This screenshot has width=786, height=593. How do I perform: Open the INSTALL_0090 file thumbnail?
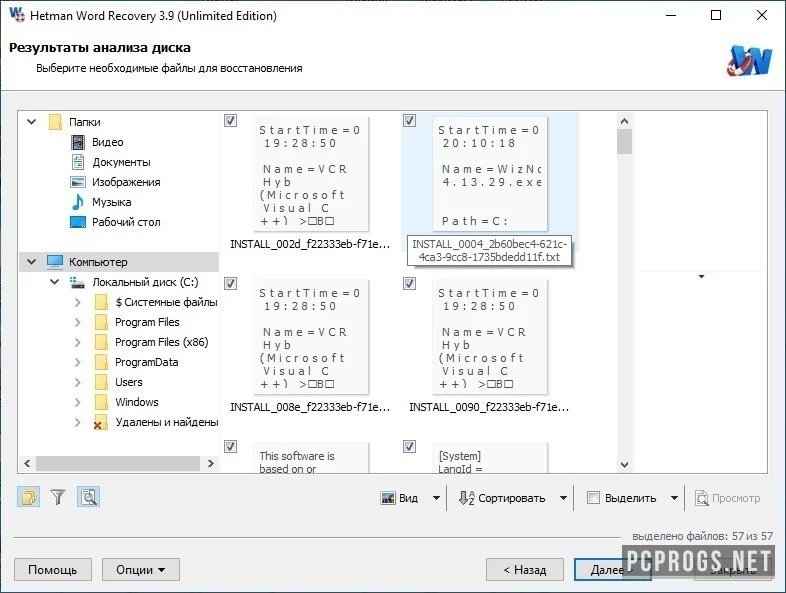tap(490, 337)
